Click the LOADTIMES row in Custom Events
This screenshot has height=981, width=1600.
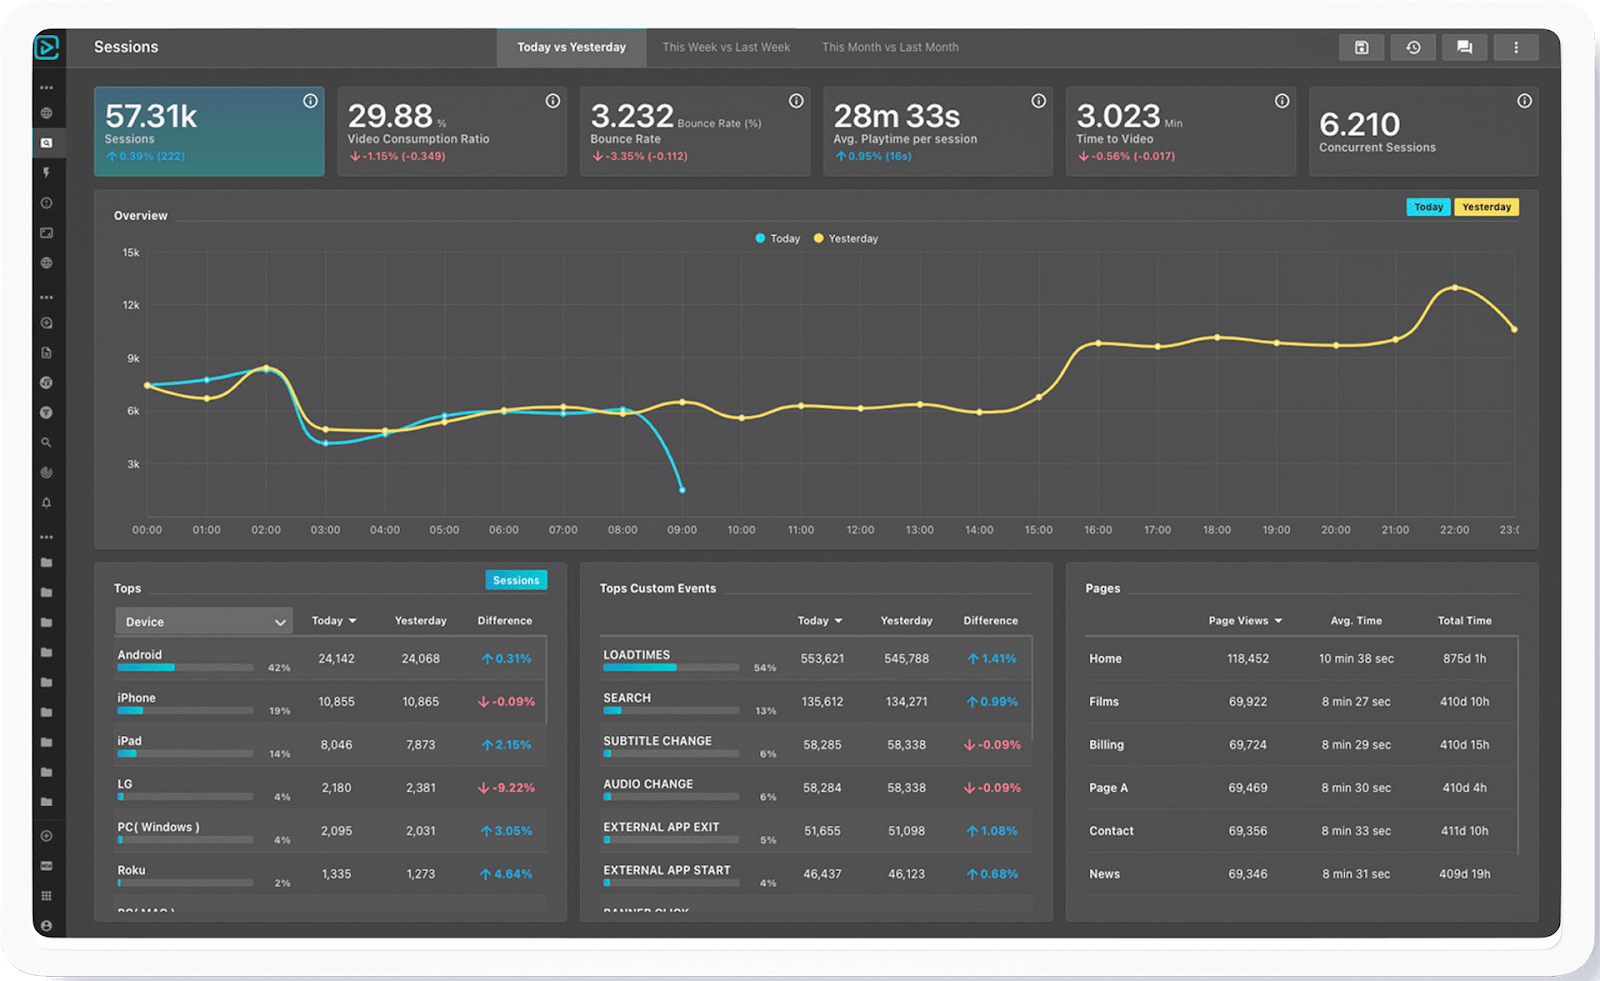click(x=815, y=659)
